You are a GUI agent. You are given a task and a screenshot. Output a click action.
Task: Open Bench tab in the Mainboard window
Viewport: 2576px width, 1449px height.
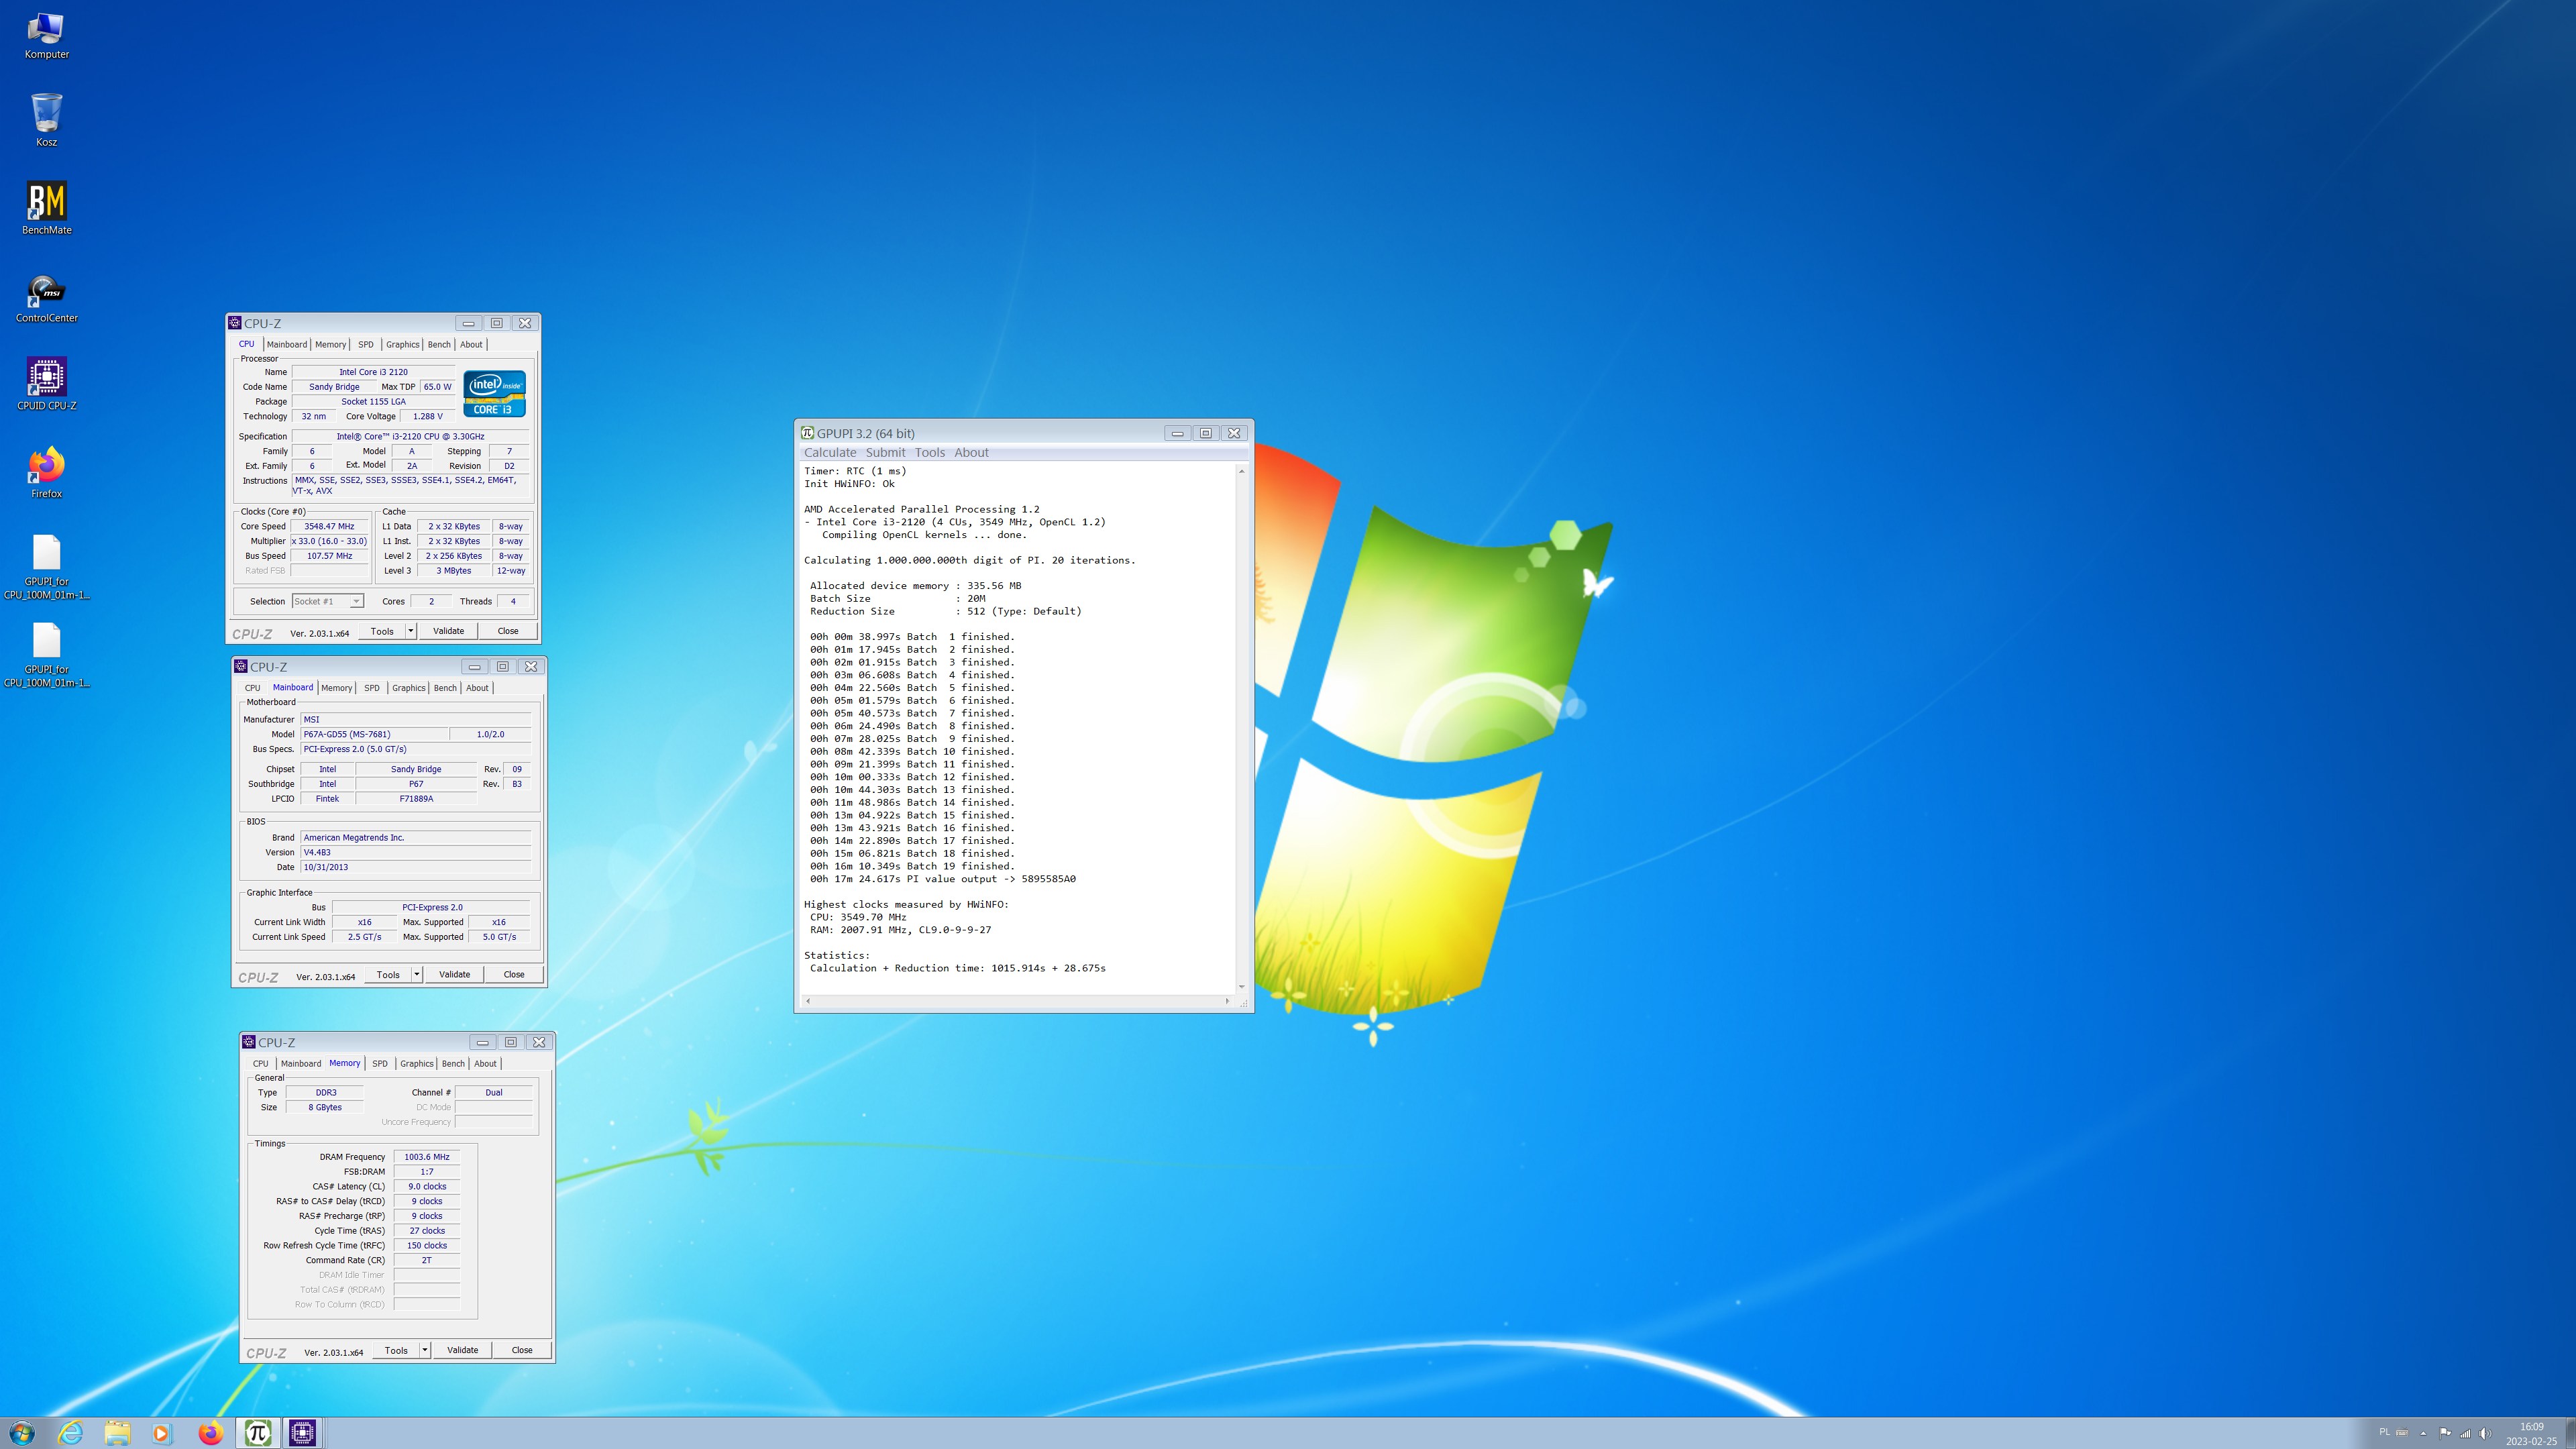(445, 688)
